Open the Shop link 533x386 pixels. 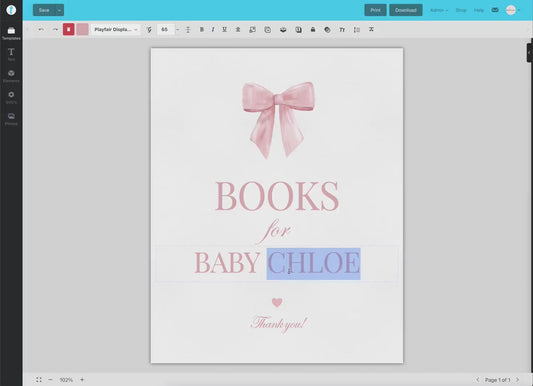pos(461,10)
